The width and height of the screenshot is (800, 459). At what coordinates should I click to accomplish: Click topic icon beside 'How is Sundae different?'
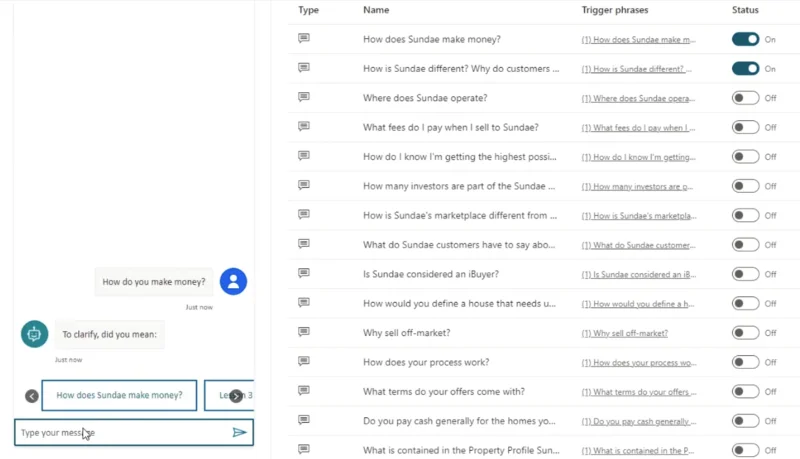click(x=304, y=68)
